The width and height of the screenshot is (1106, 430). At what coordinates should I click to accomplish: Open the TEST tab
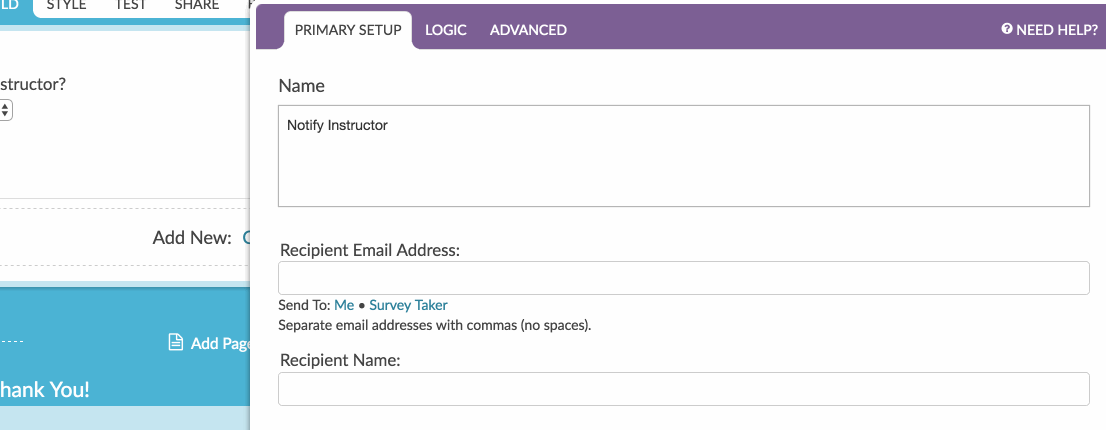click(x=131, y=6)
